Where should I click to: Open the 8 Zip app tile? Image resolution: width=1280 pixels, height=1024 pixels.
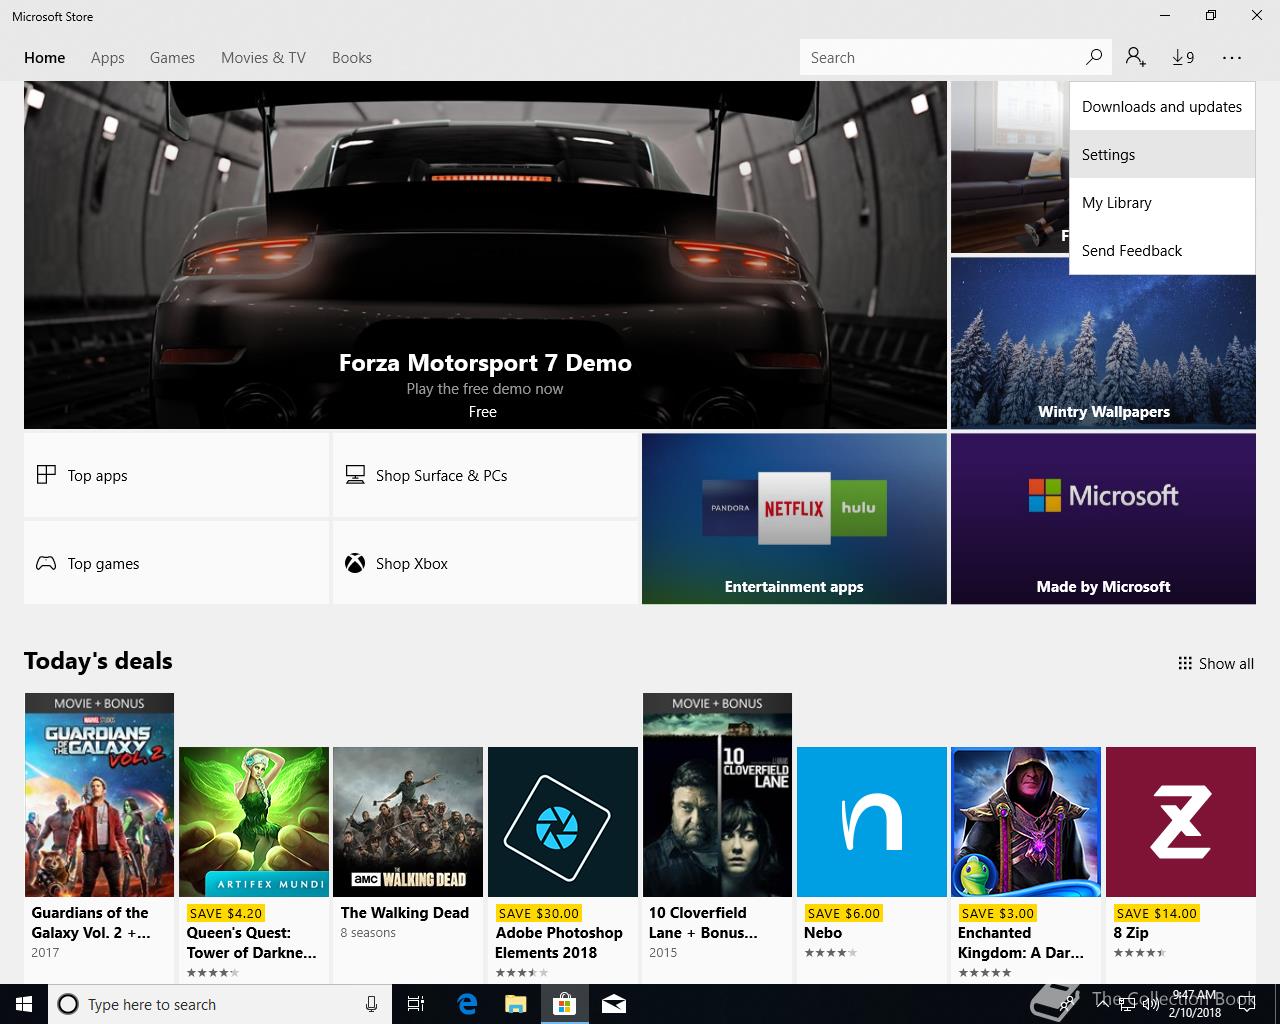pyautogui.click(x=1181, y=822)
